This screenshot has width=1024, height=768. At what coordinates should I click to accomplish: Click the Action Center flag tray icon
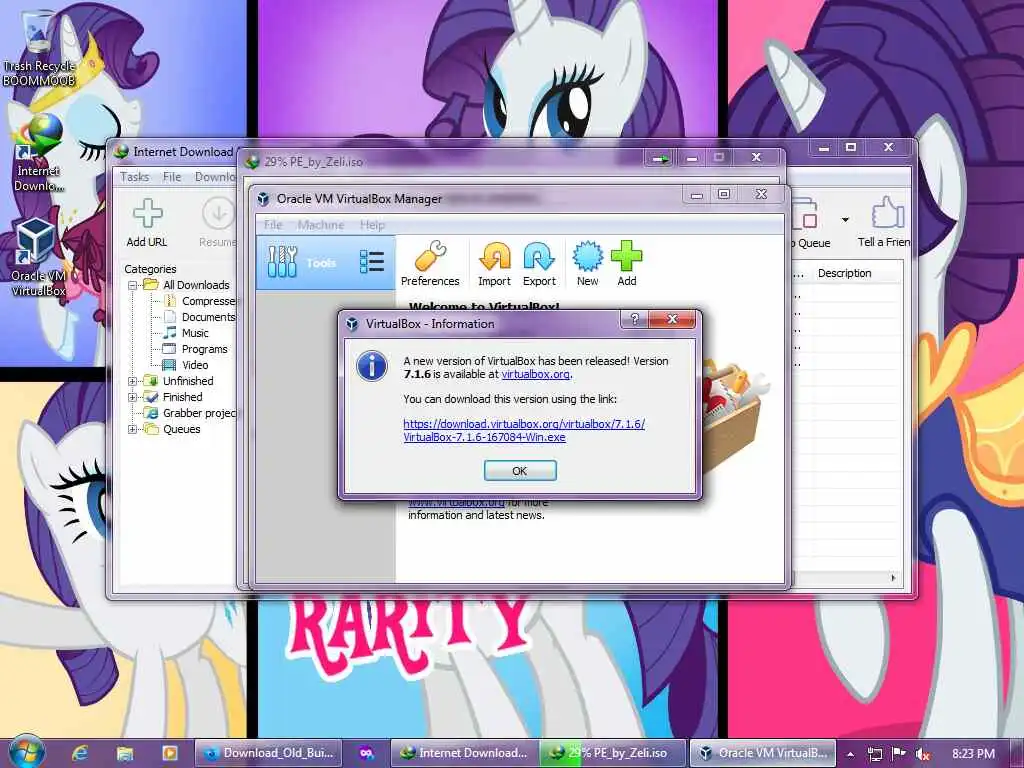(x=899, y=754)
